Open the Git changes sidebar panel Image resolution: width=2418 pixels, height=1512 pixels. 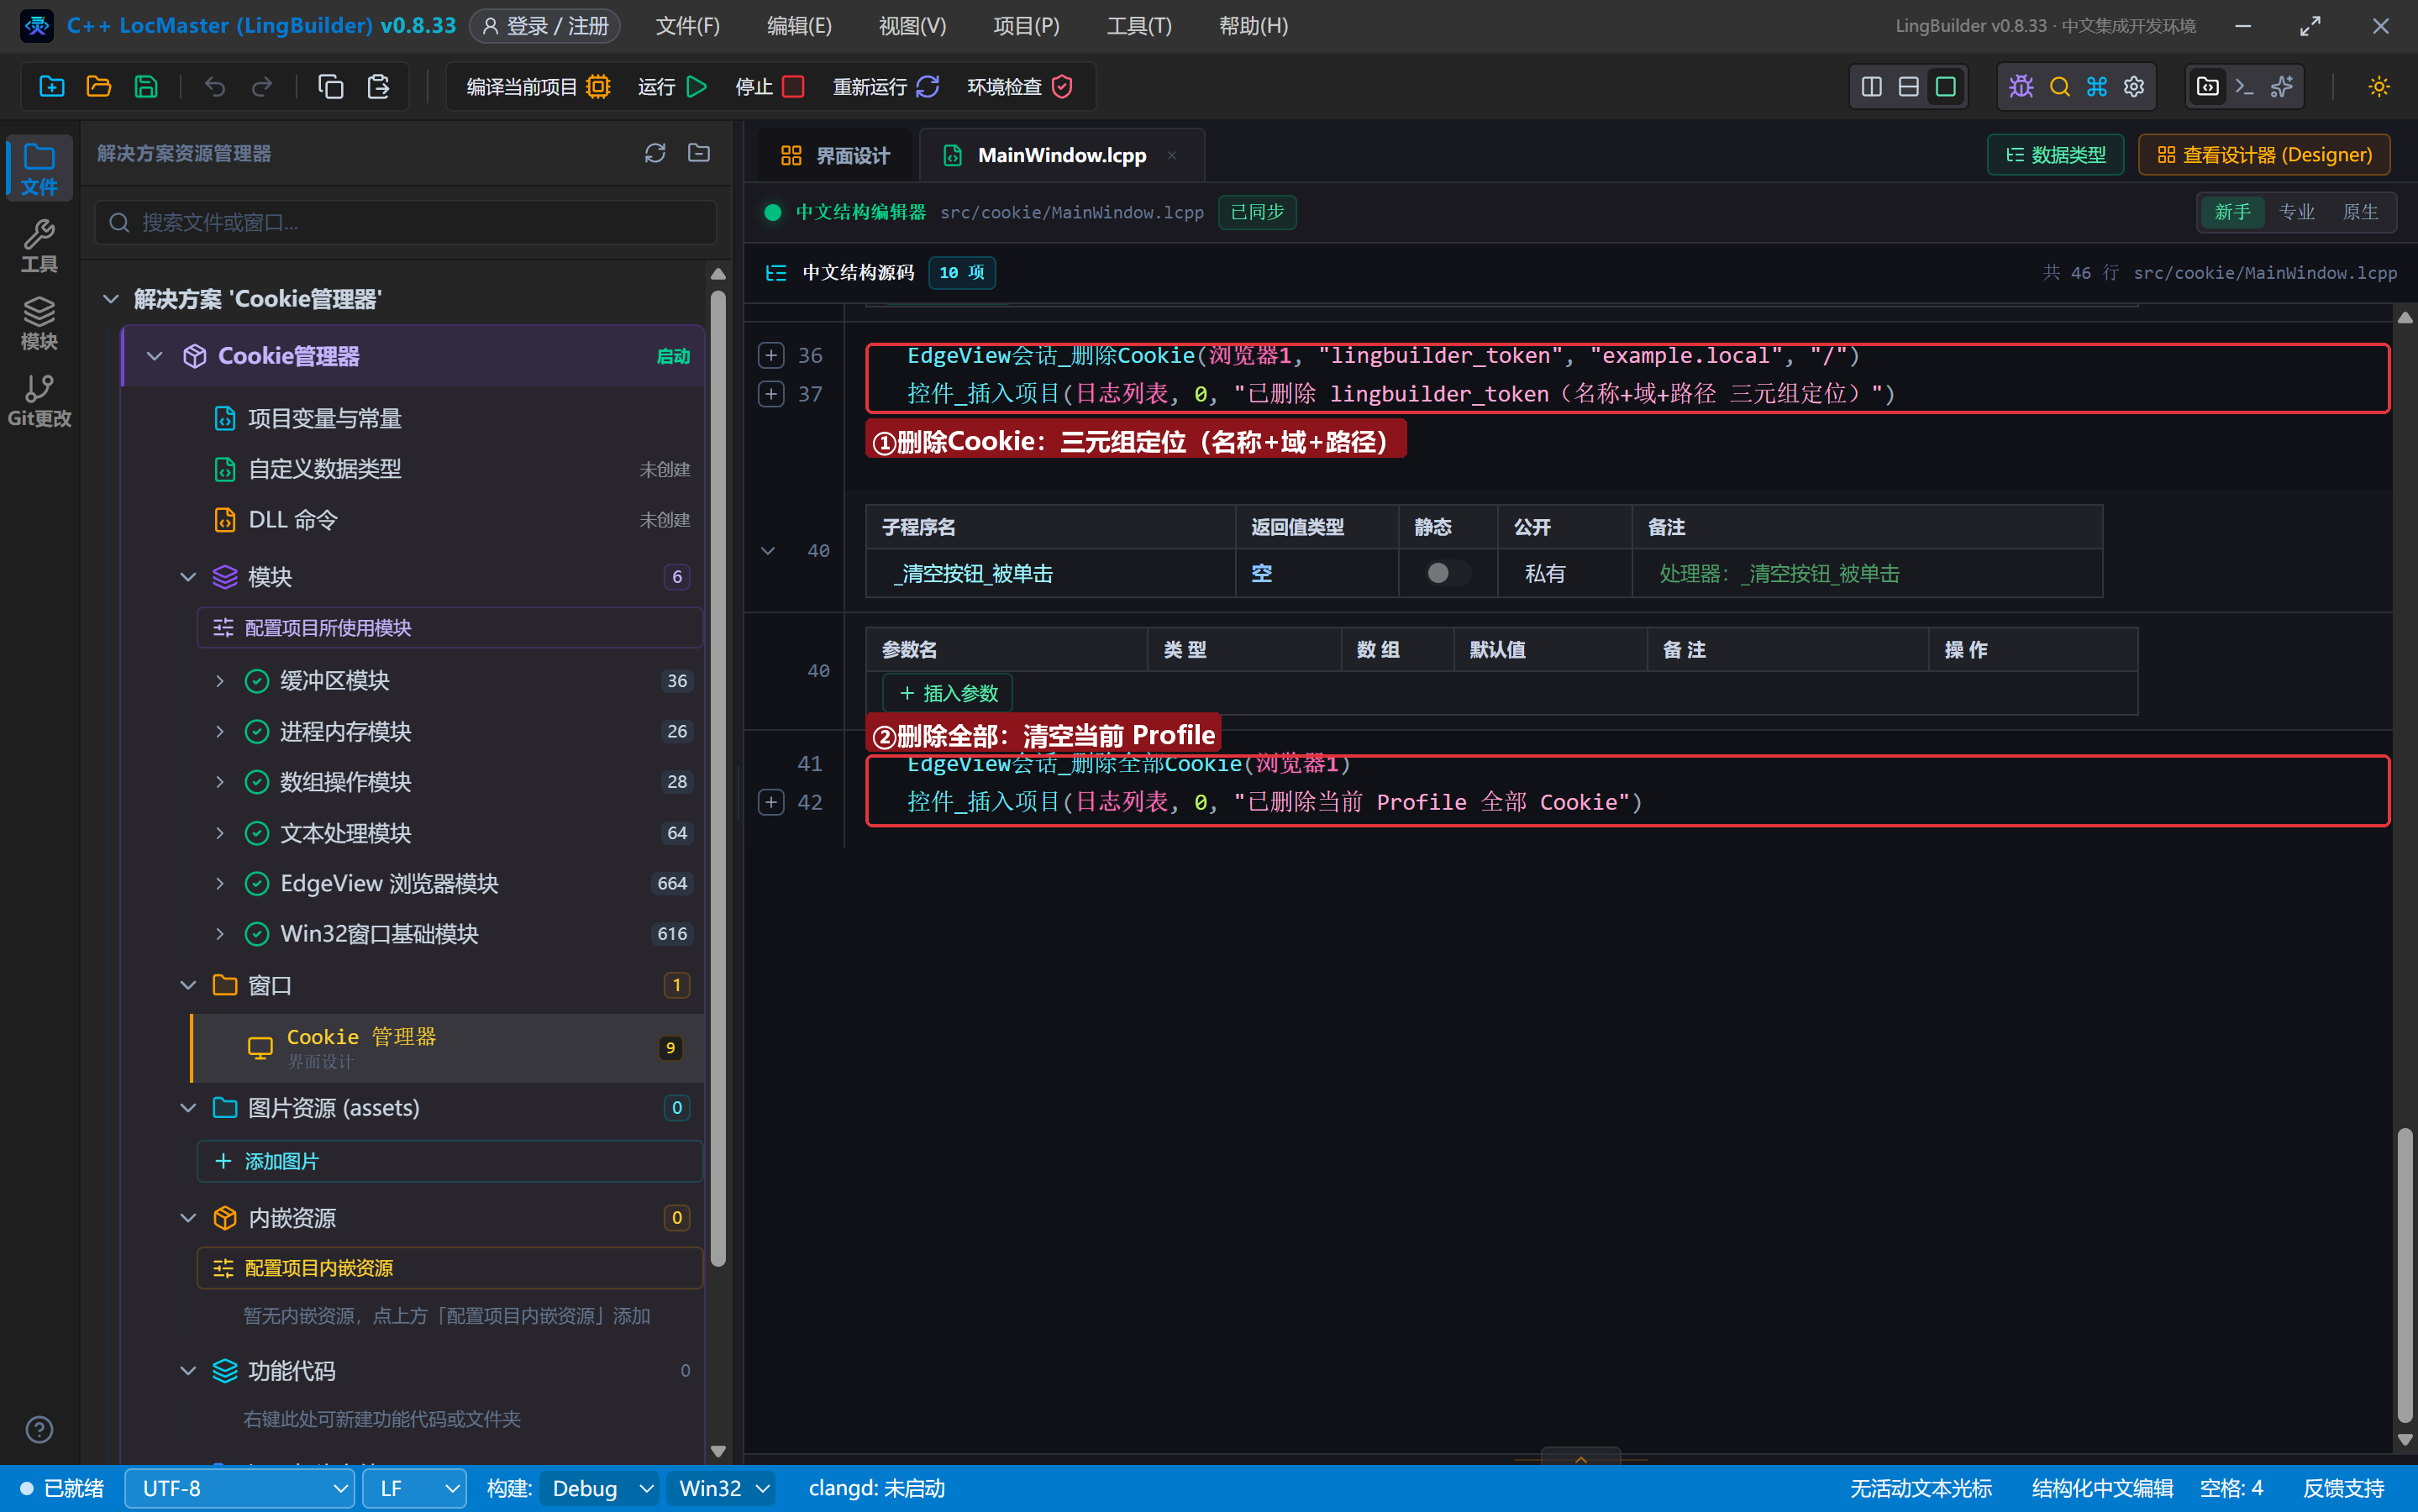pyautogui.click(x=39, y=400)
